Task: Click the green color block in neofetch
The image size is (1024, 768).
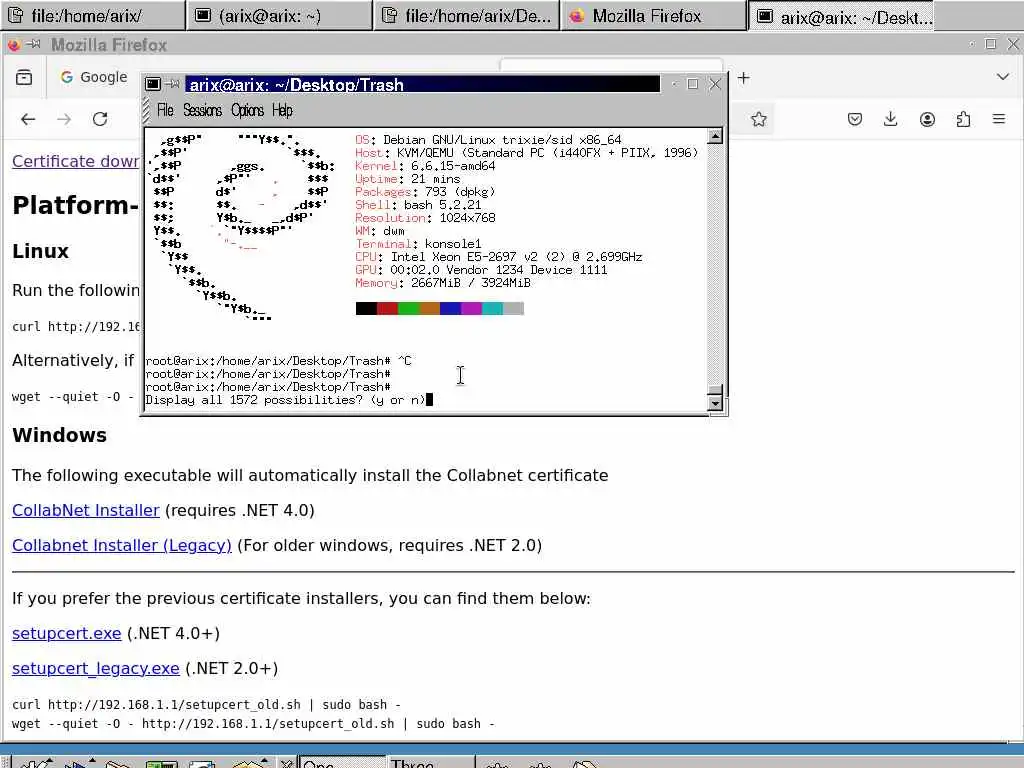Action: point(408,308)
